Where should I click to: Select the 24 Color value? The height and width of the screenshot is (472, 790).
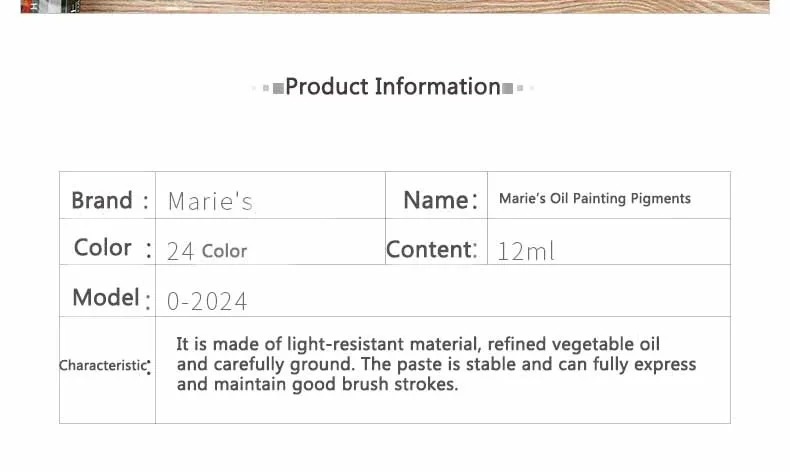207,251
